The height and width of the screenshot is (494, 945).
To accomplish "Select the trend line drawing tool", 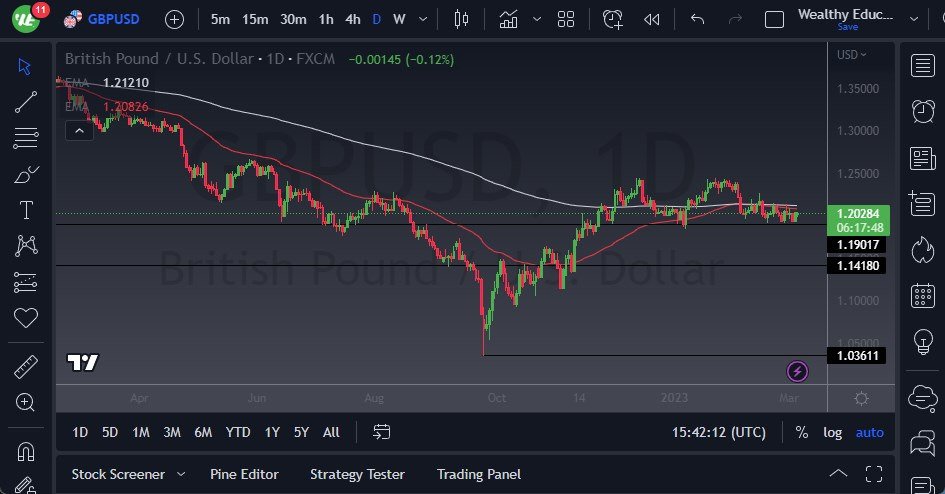I will point(25,101).
